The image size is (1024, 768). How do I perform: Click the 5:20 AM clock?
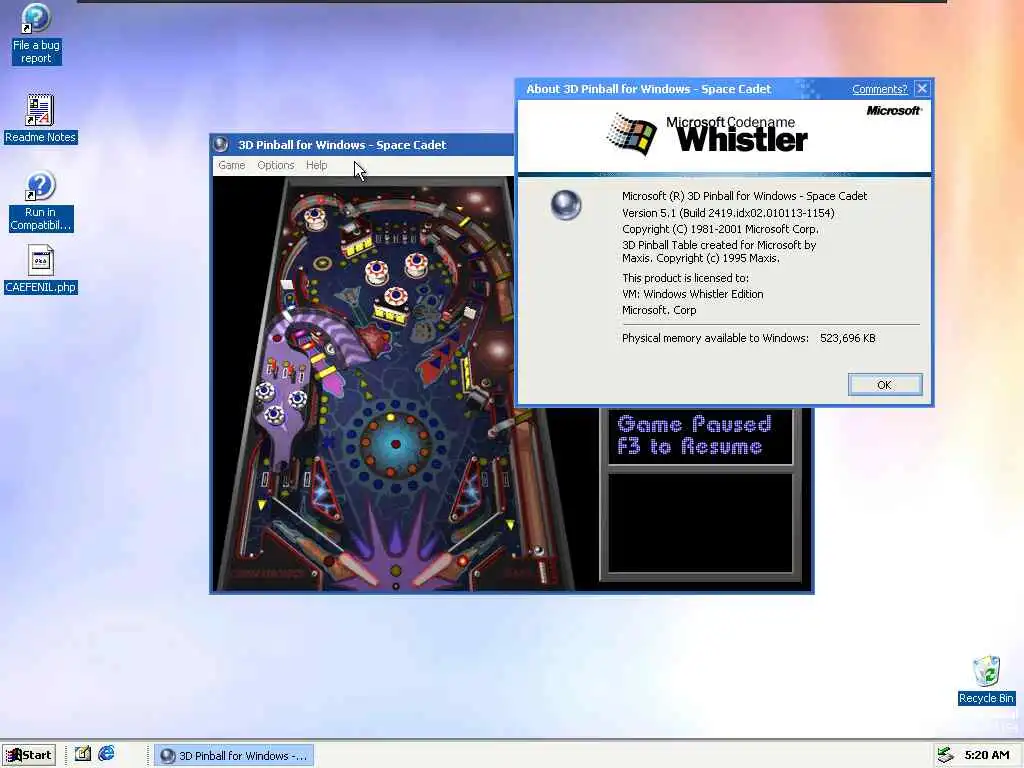click(x=987, y=755)
